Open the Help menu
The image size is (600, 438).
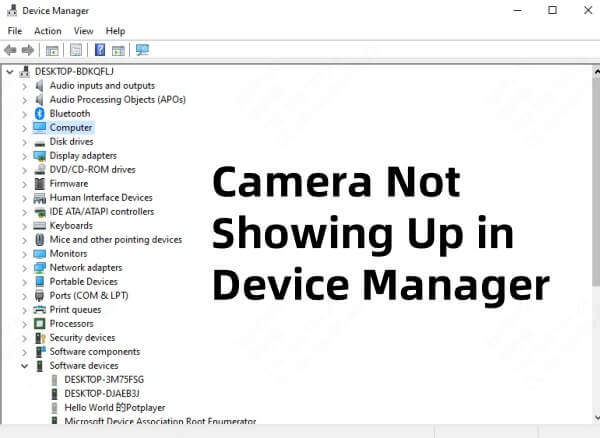(x=115, y=31)
